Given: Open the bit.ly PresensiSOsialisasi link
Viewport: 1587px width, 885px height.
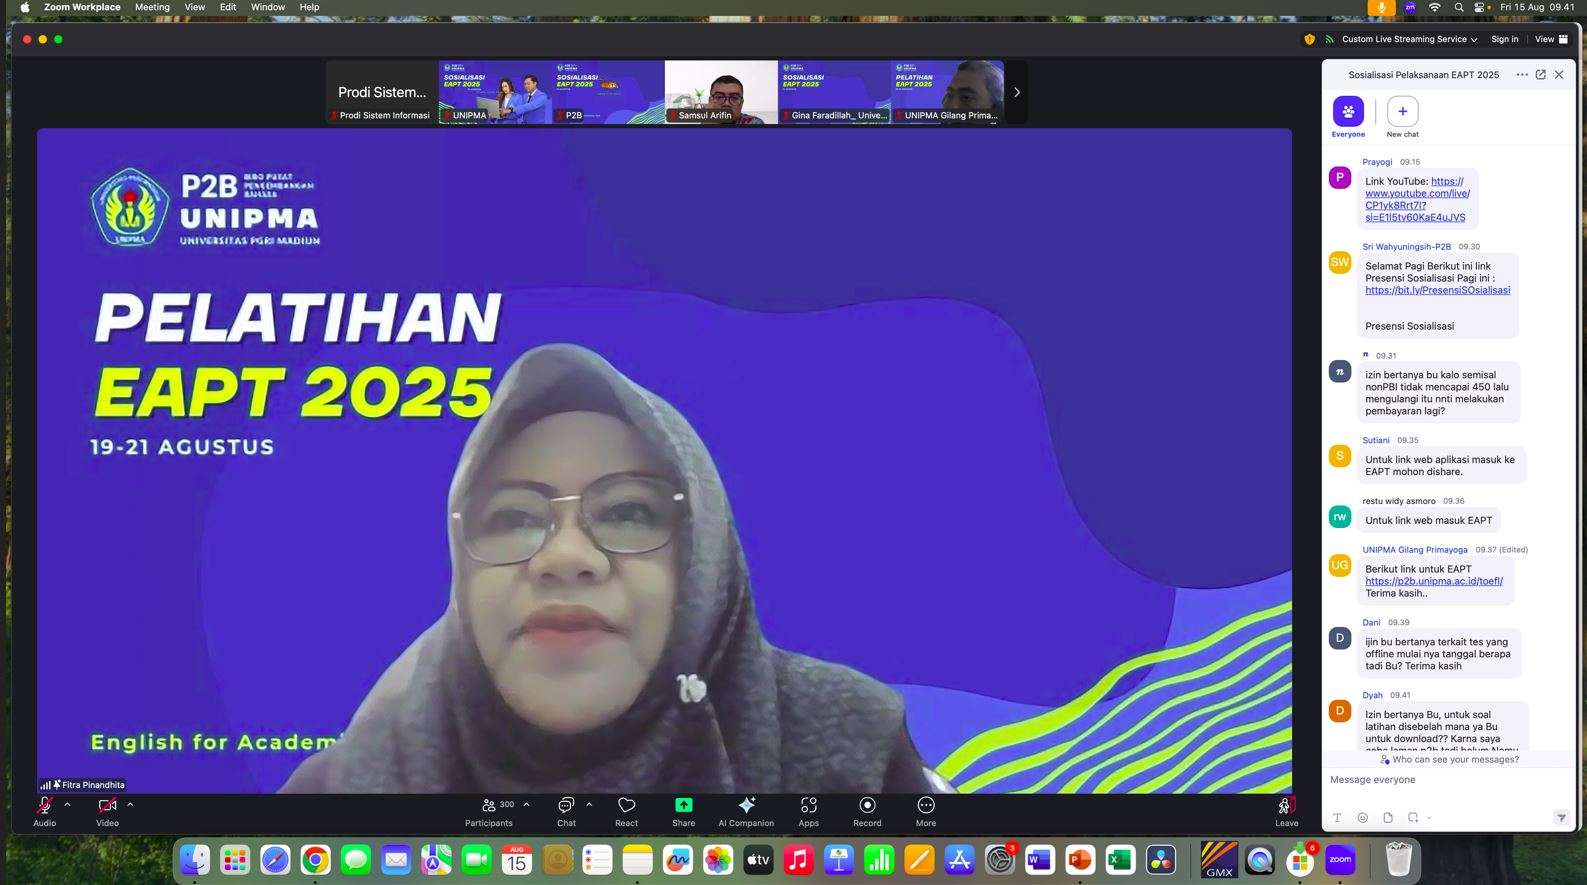Looking at the screenshot, I should tap(1437, 290).
